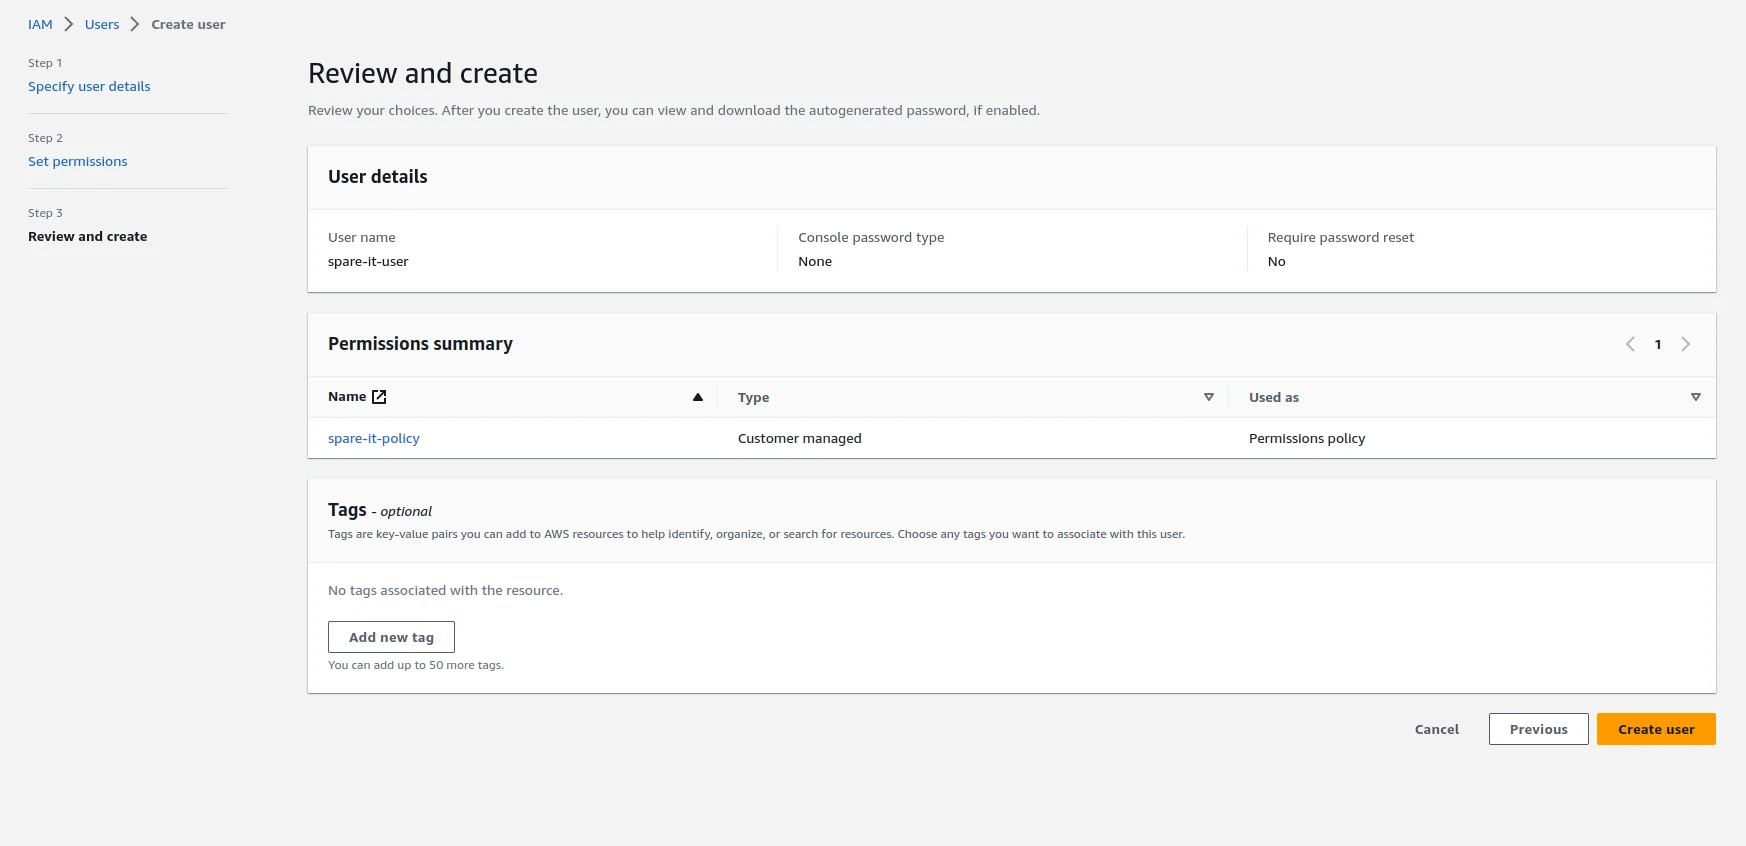The image size is (1746, 846).
Task: Open the spare-it-policy link
Action: (x=374, y=438)
